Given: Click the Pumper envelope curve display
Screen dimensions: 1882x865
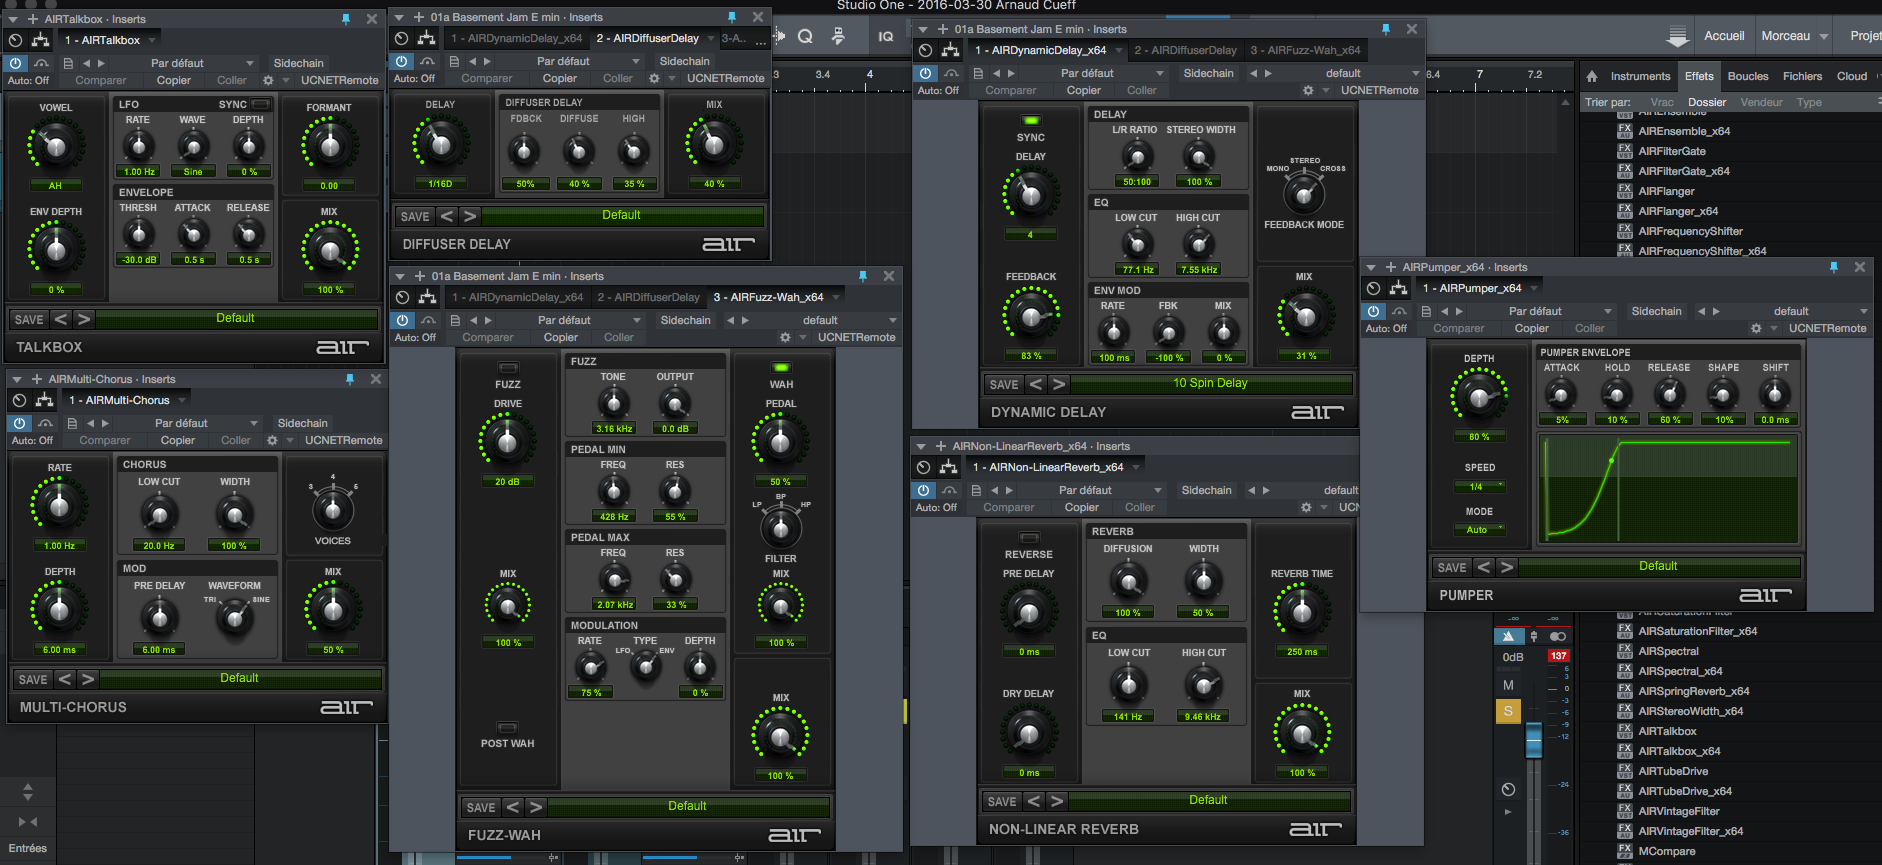Looking at the screenshot, I should (x=1668, y=489).
